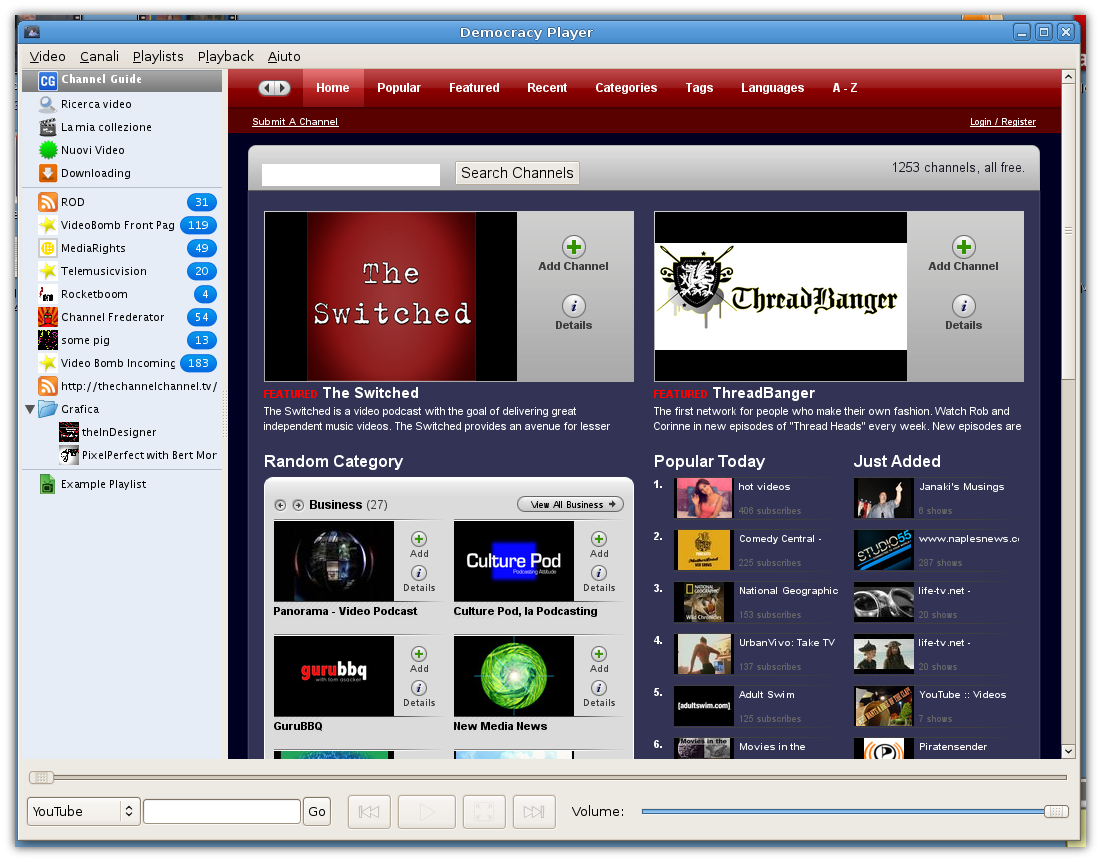This screenshot has height=862, width=1101.
Task: Switch to the Popular tab
Action: [x=399, y=88]
